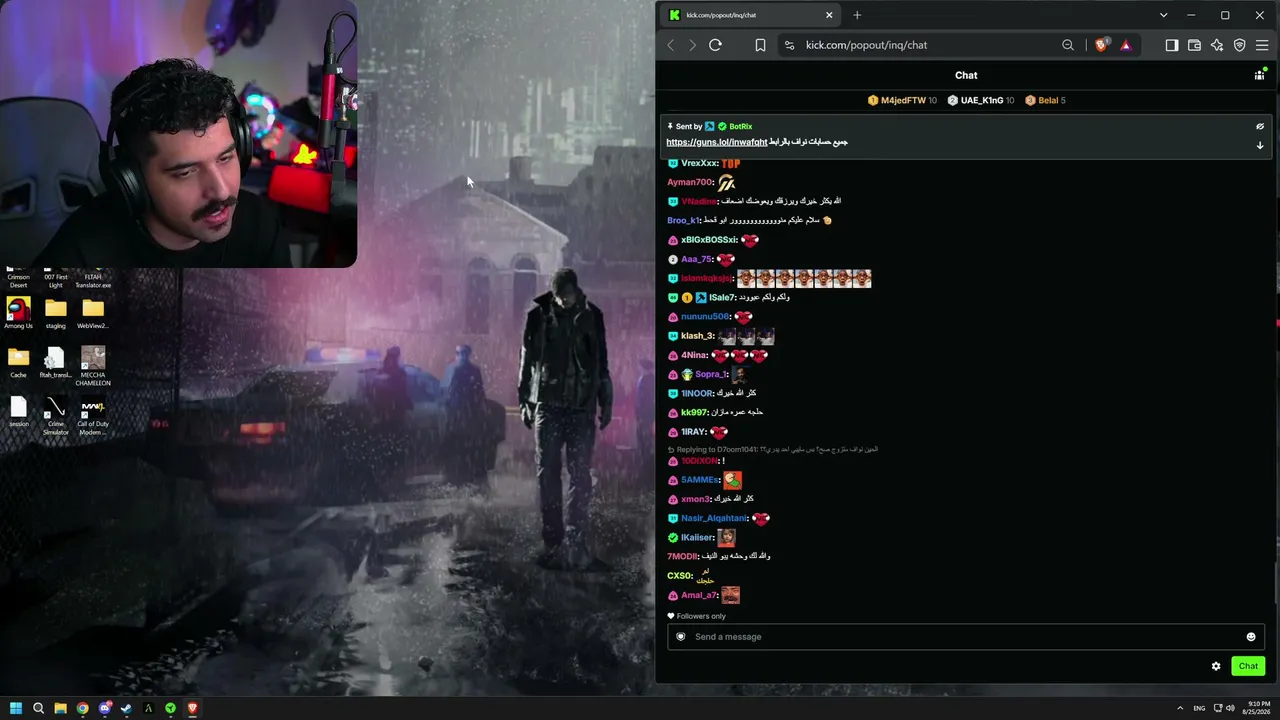Select the session file on desktop
The height and width of the screenshot is (720, 1280).
[x=18, y=411]
